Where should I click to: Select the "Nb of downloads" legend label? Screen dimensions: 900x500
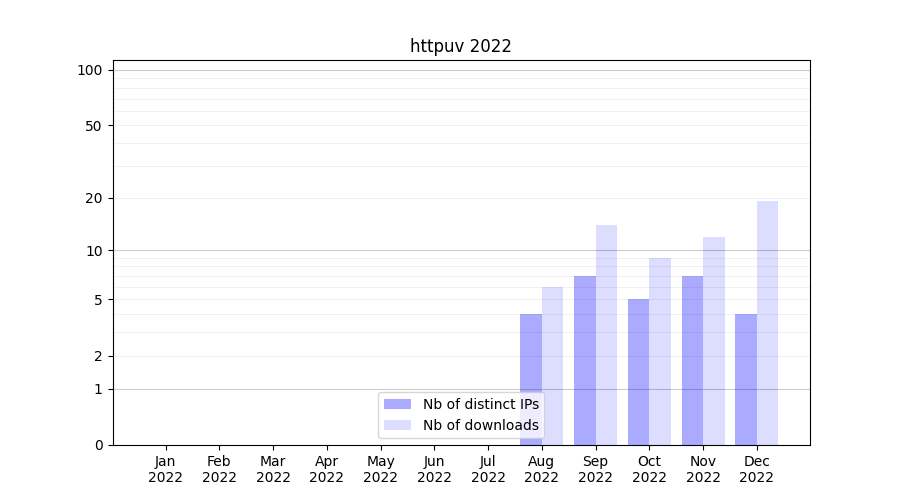point(480,425)
